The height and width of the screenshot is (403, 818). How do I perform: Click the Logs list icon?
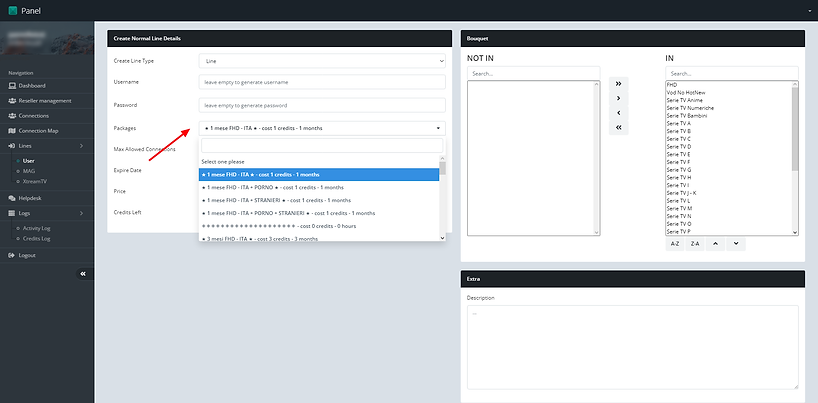click(13, 214)
